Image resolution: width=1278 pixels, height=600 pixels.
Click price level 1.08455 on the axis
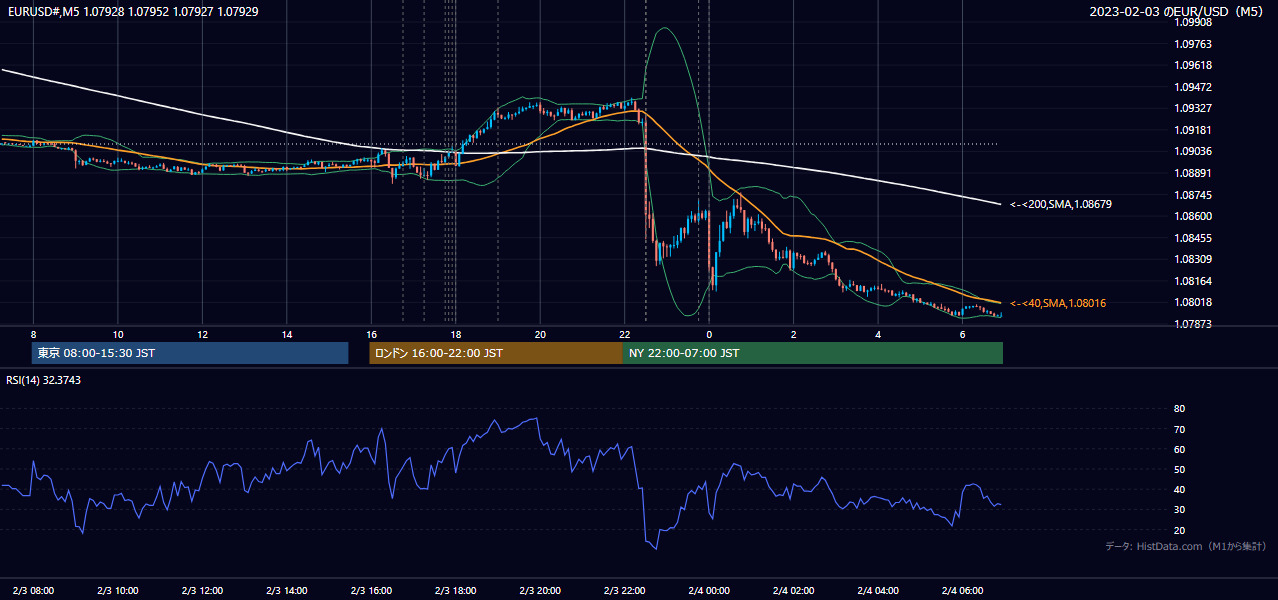1192,238
